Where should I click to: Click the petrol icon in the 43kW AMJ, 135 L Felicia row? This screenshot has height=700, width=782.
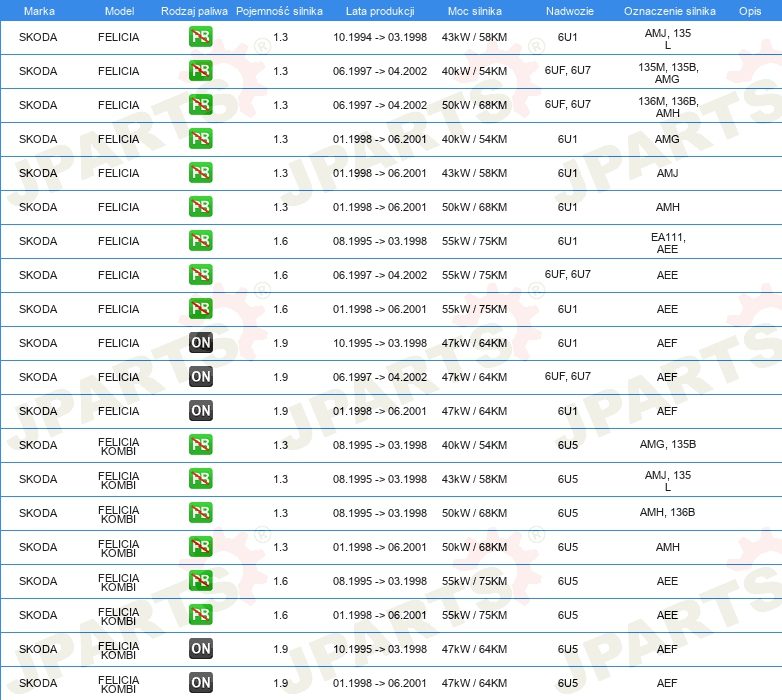pyautogui.click(x=200, y=36)
